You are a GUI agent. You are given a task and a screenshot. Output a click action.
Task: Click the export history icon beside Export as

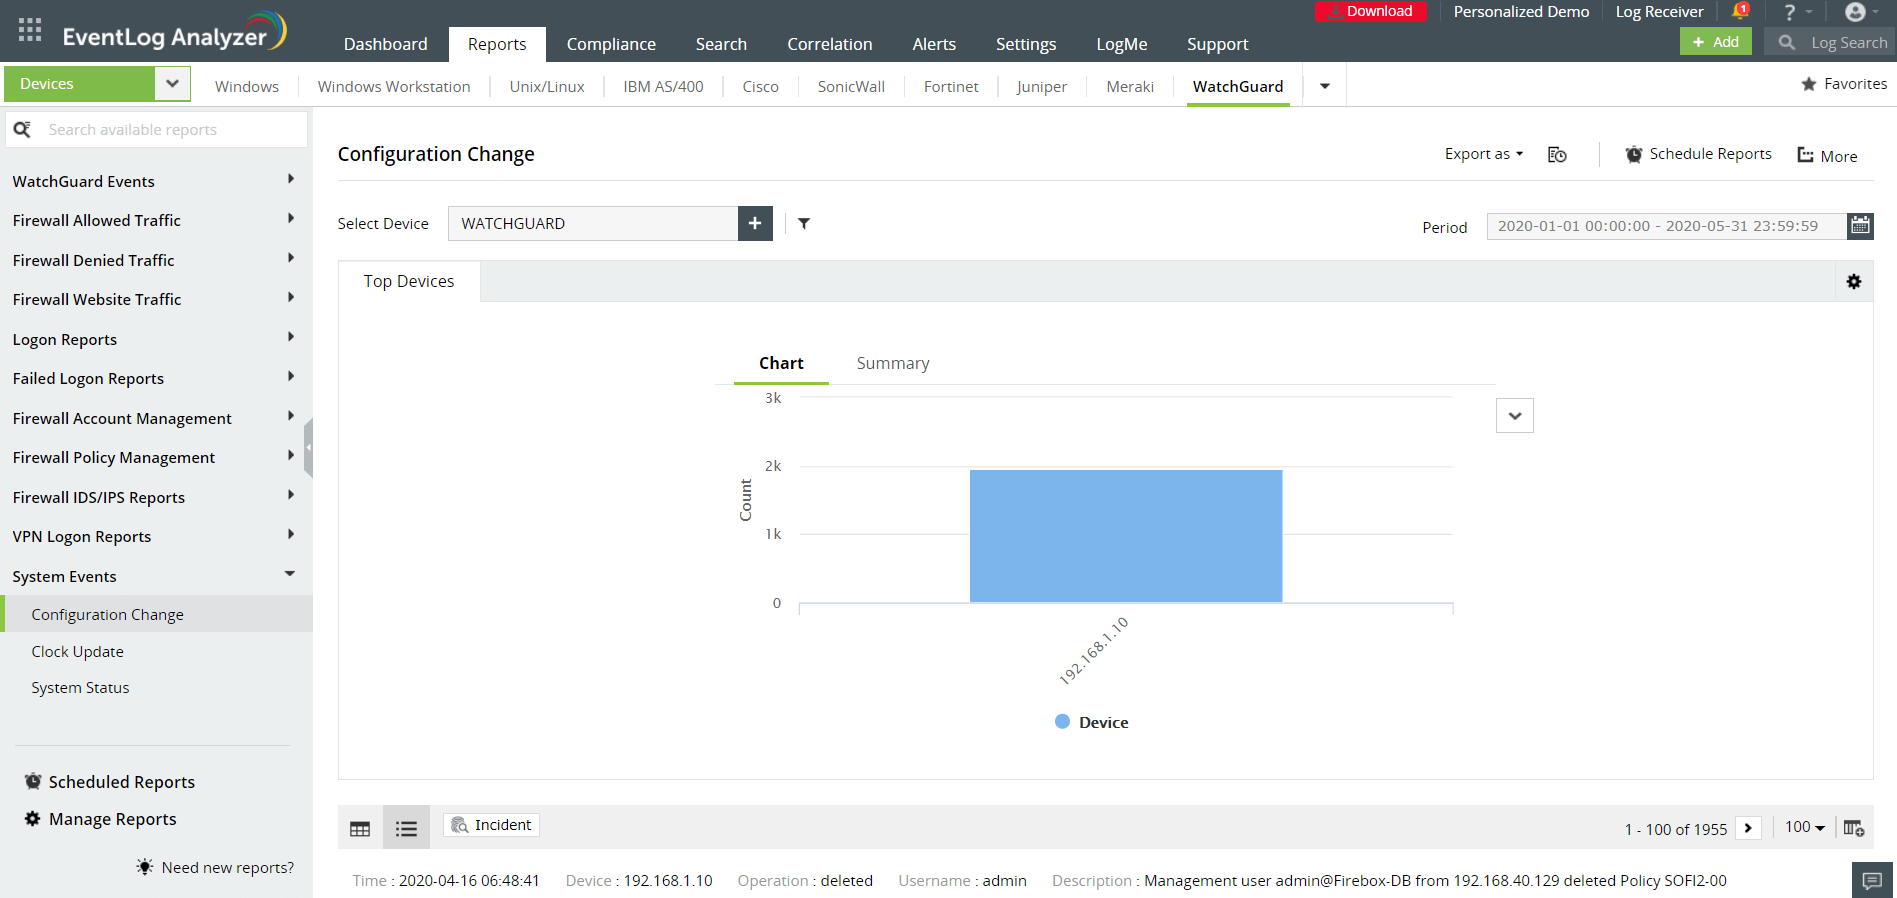(1557, 154)
